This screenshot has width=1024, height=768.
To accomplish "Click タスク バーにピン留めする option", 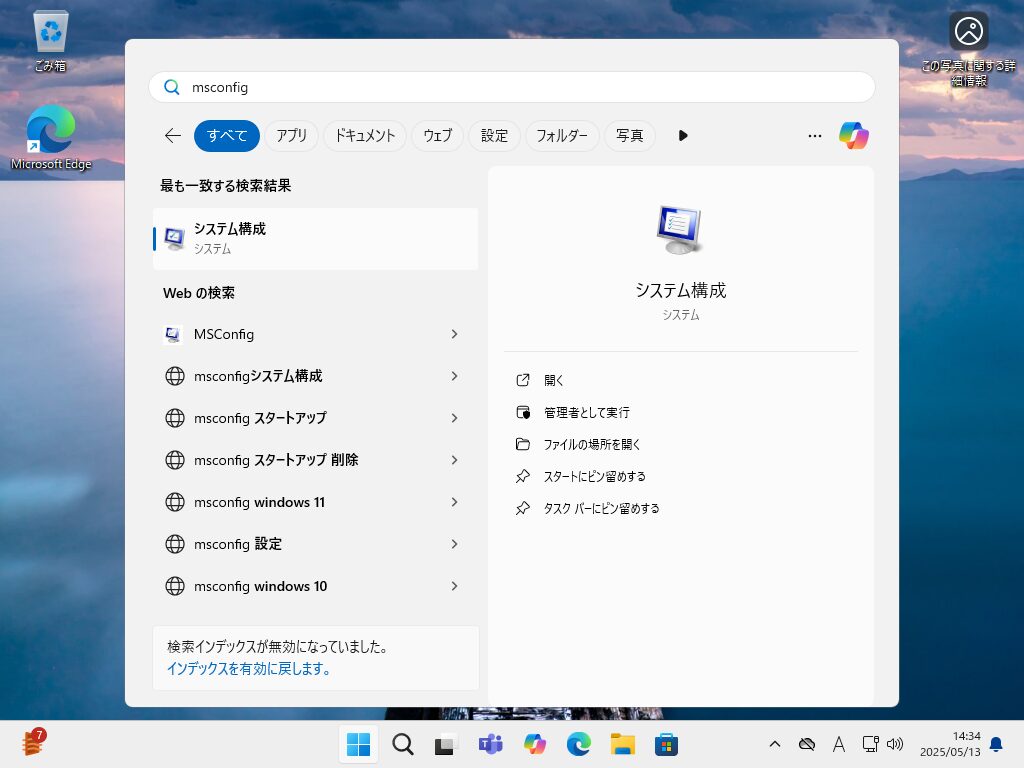I will [601, 508].
